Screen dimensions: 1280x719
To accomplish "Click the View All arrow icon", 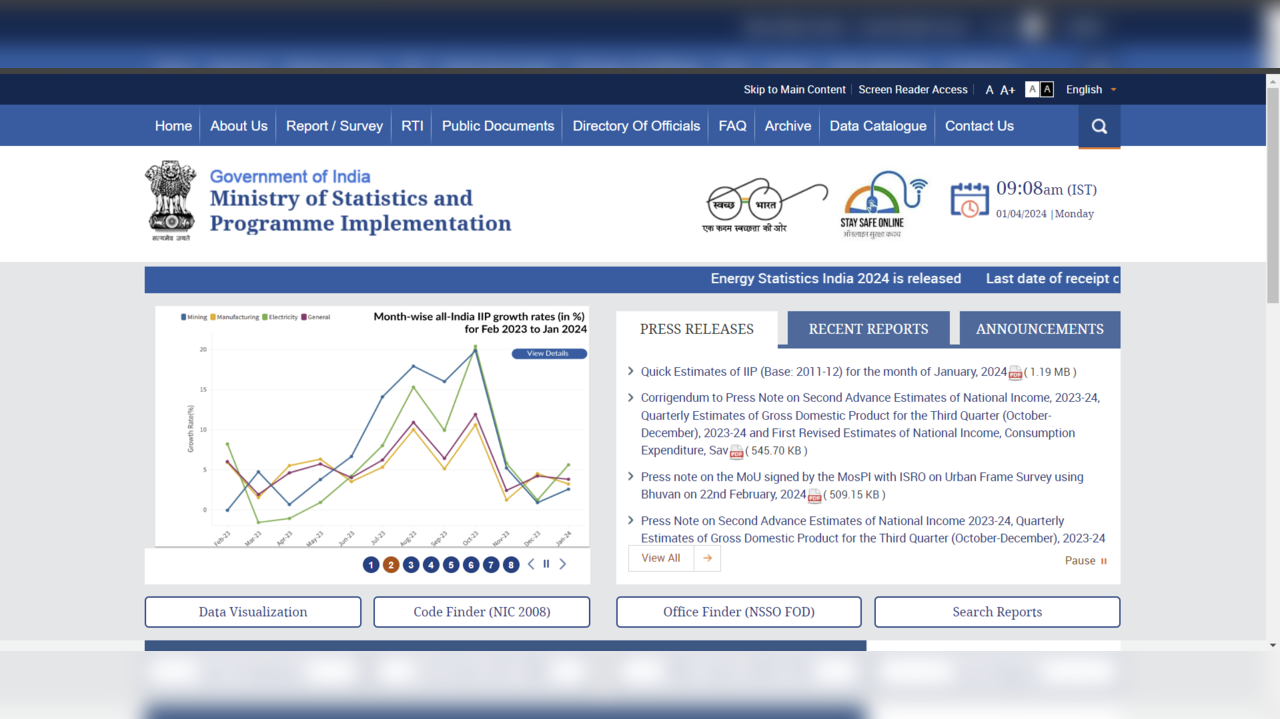I will pos(707,557).
